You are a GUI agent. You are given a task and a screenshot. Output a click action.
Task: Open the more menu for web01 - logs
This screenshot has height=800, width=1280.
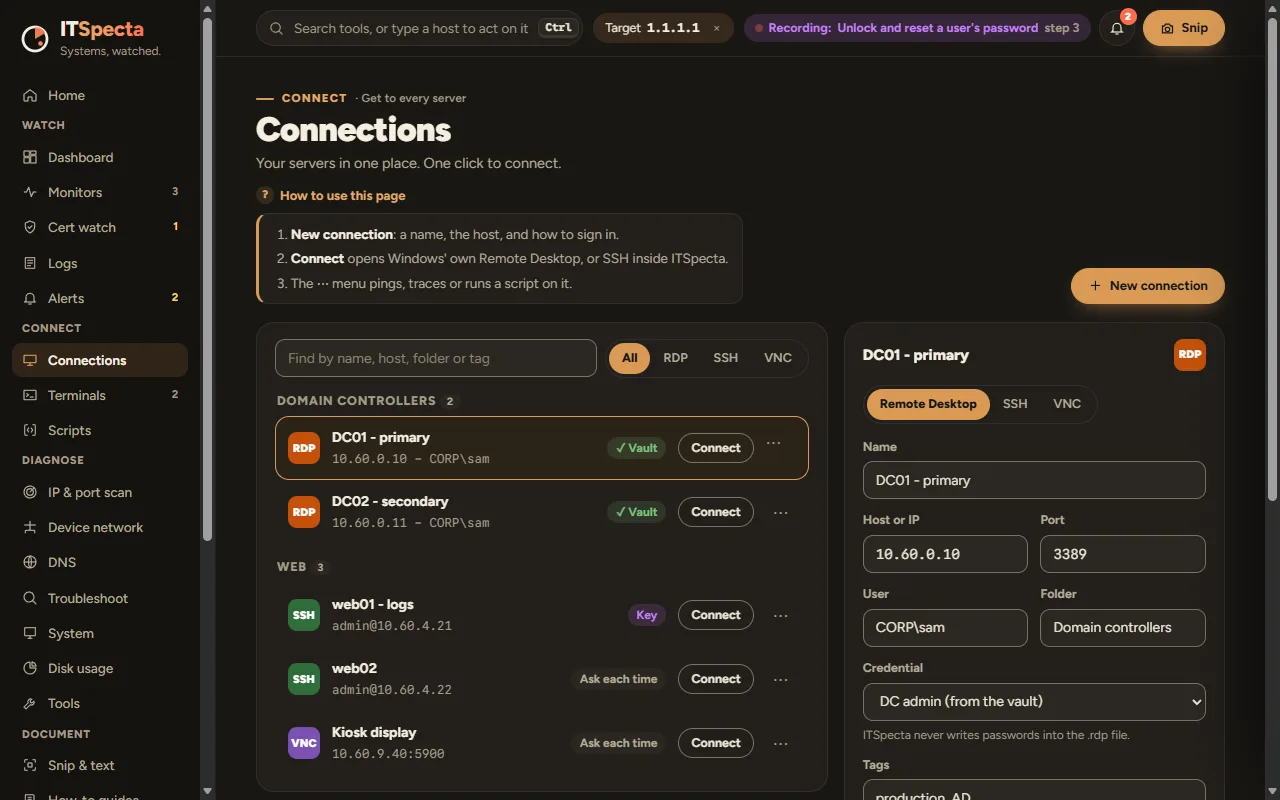[x=781, y=616]
